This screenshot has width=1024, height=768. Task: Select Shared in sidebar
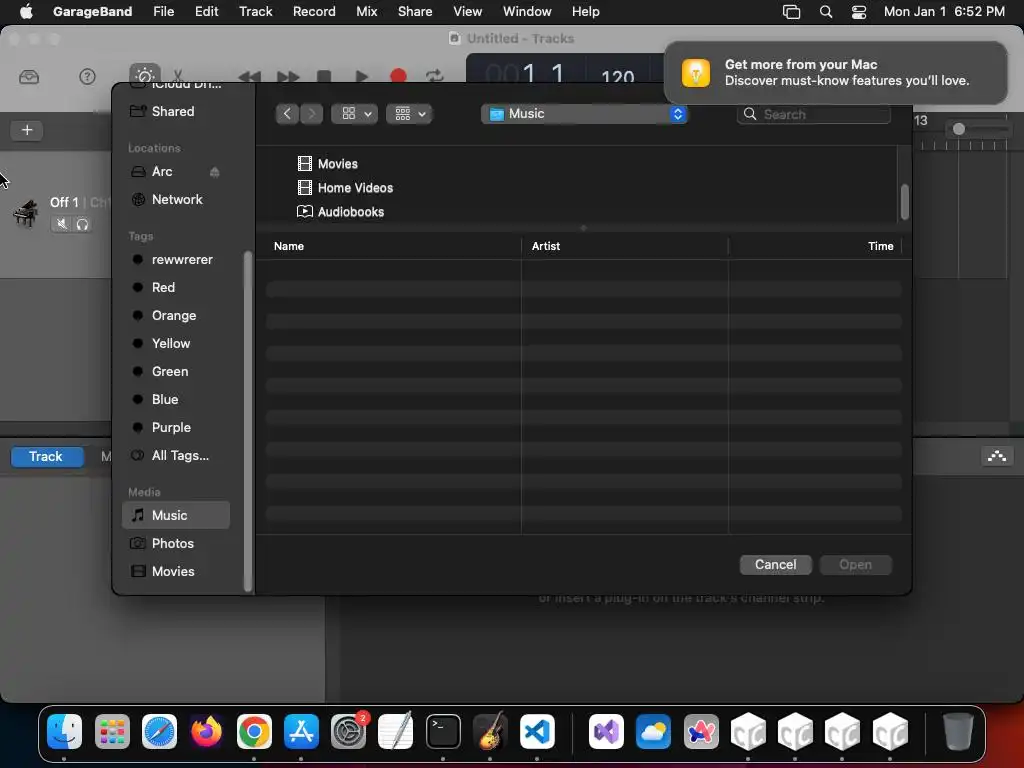[172, 111]
